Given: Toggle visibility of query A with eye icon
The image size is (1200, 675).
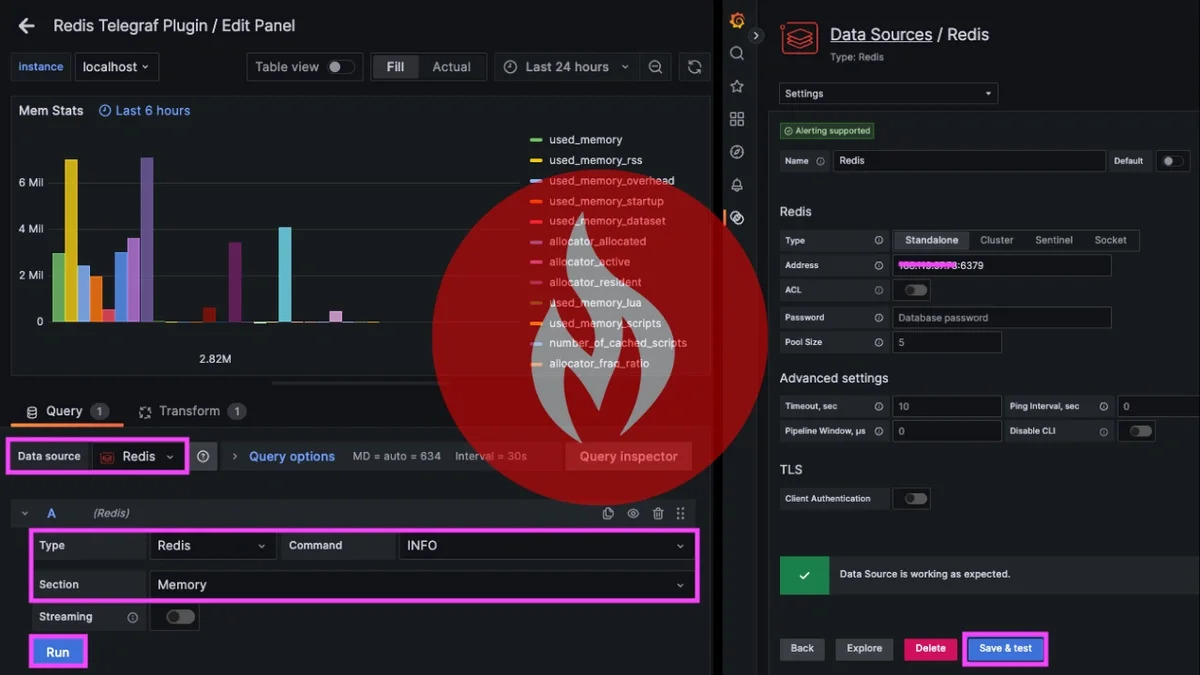Looking at the screenshot, I should point(633,514).
